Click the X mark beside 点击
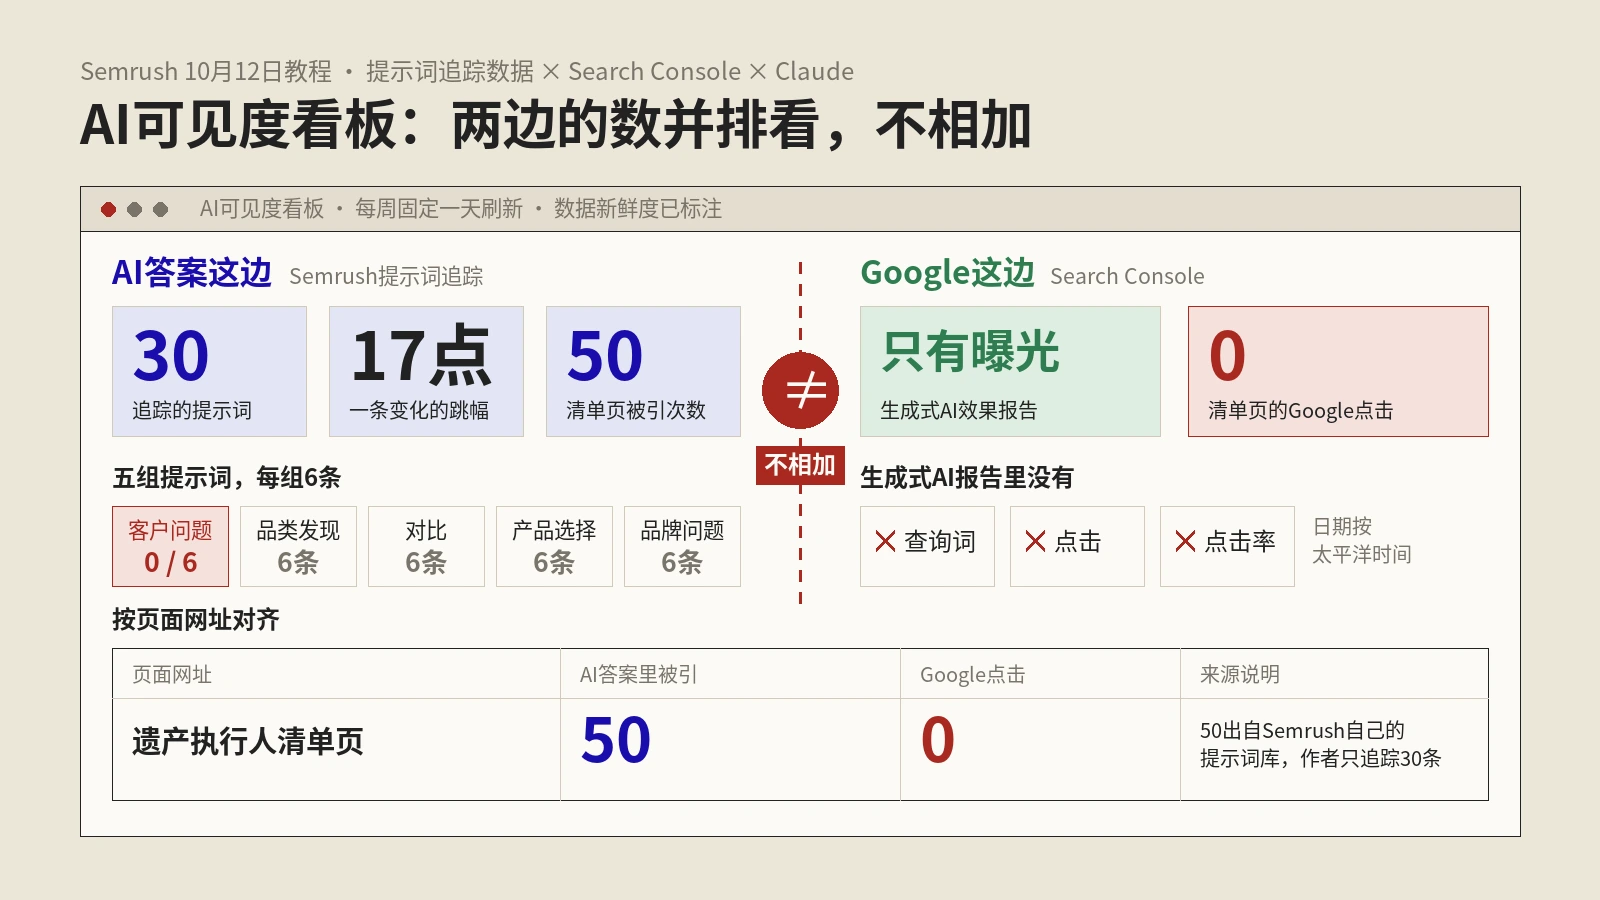 tap(1035, 541)
